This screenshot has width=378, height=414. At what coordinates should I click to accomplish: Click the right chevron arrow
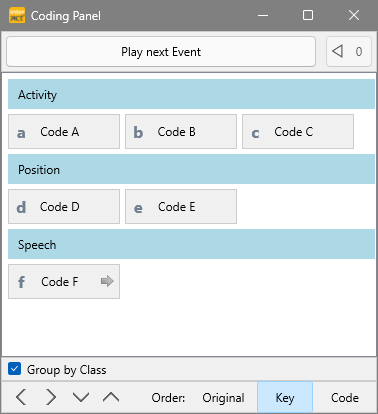coord(51,397)
